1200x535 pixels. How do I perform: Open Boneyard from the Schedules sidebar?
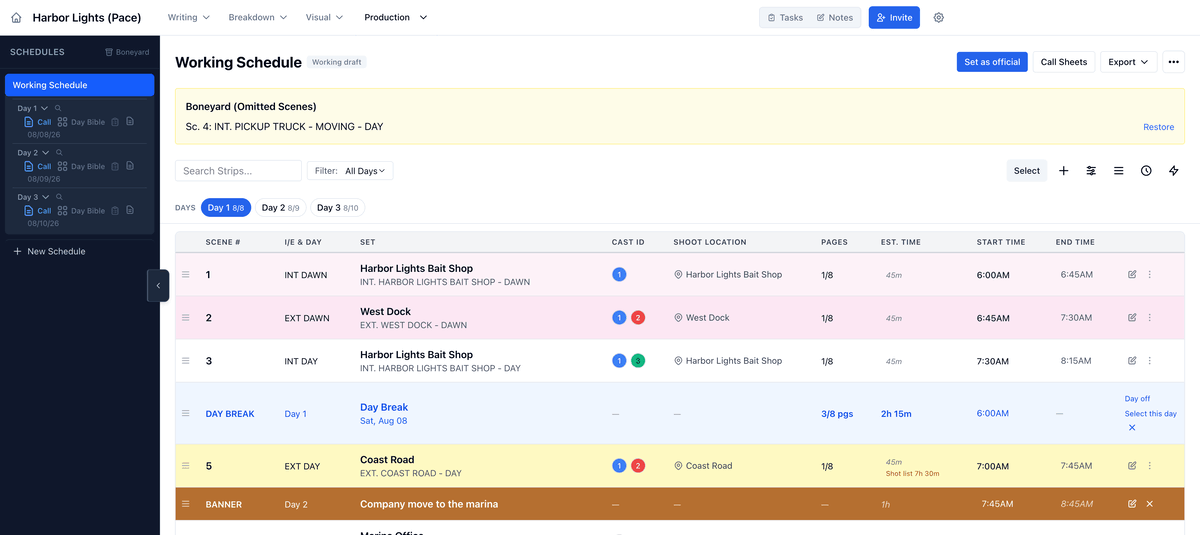coord(127,52)
